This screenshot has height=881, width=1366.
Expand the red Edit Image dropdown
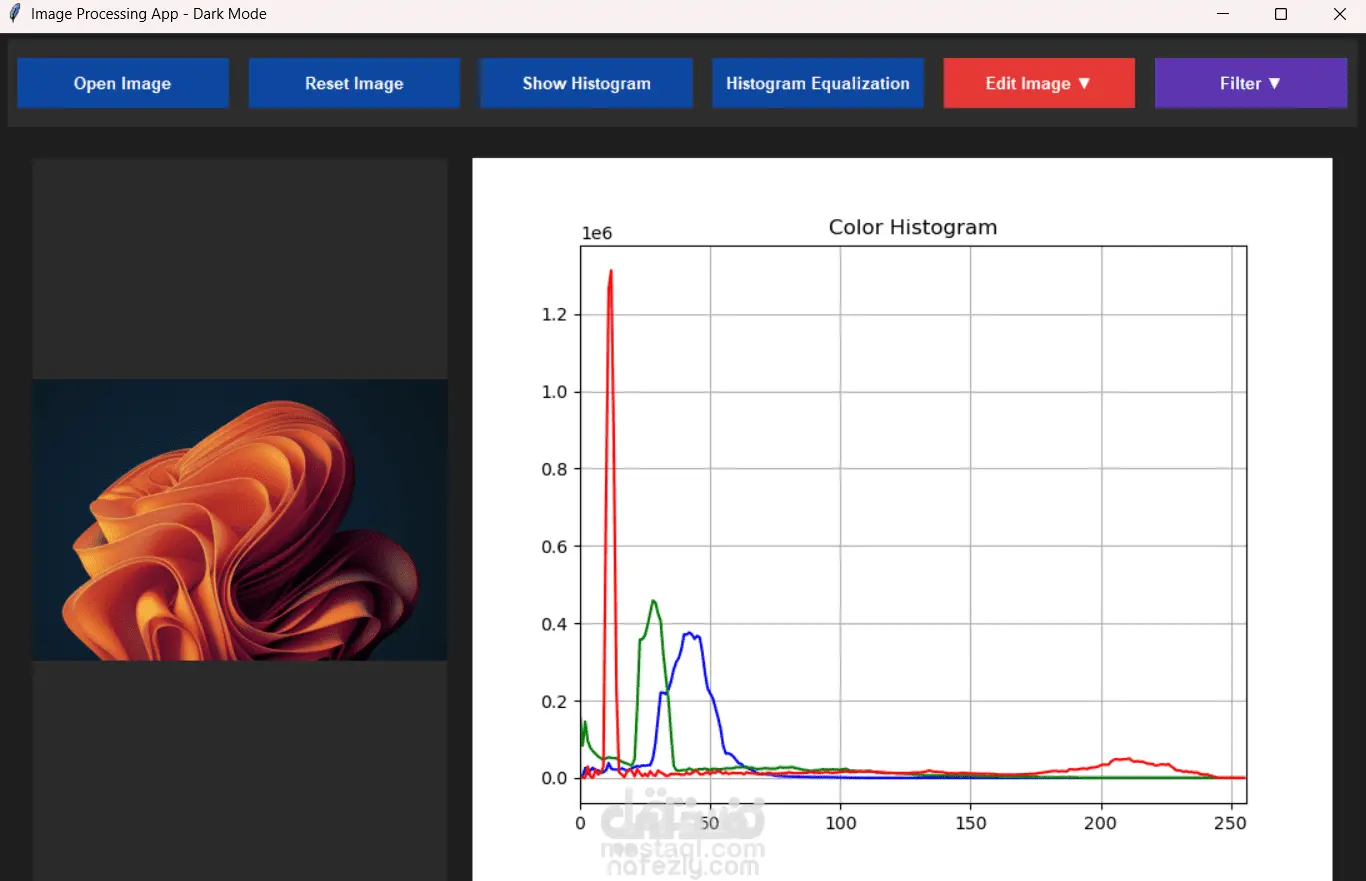[1039, 83]
